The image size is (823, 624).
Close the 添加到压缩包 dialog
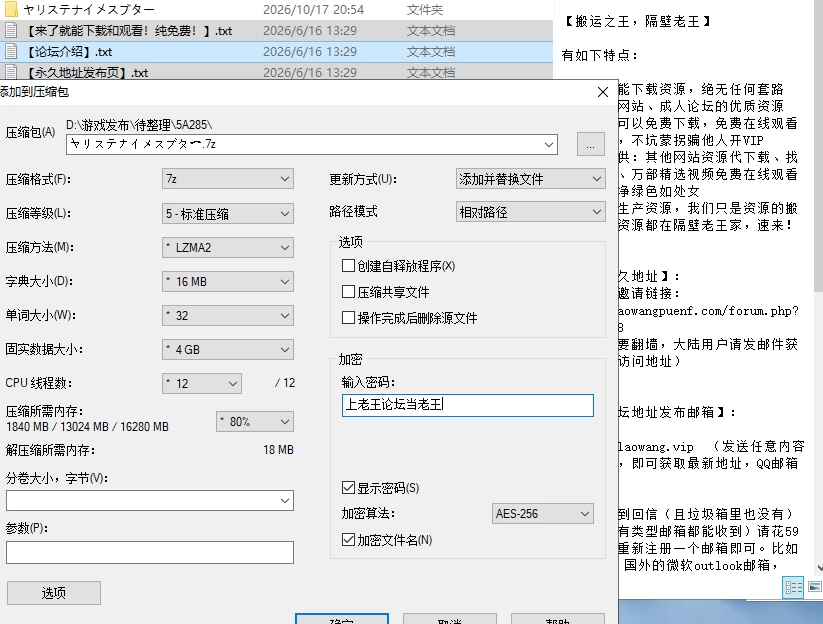603,92
